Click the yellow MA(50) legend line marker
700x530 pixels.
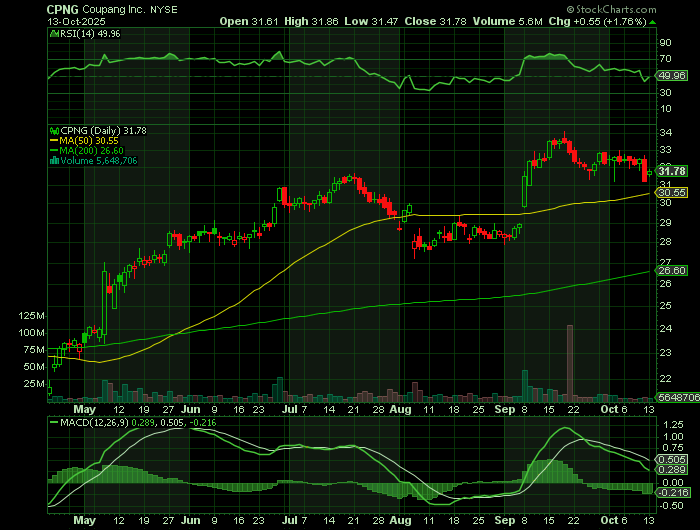point(54,141)
